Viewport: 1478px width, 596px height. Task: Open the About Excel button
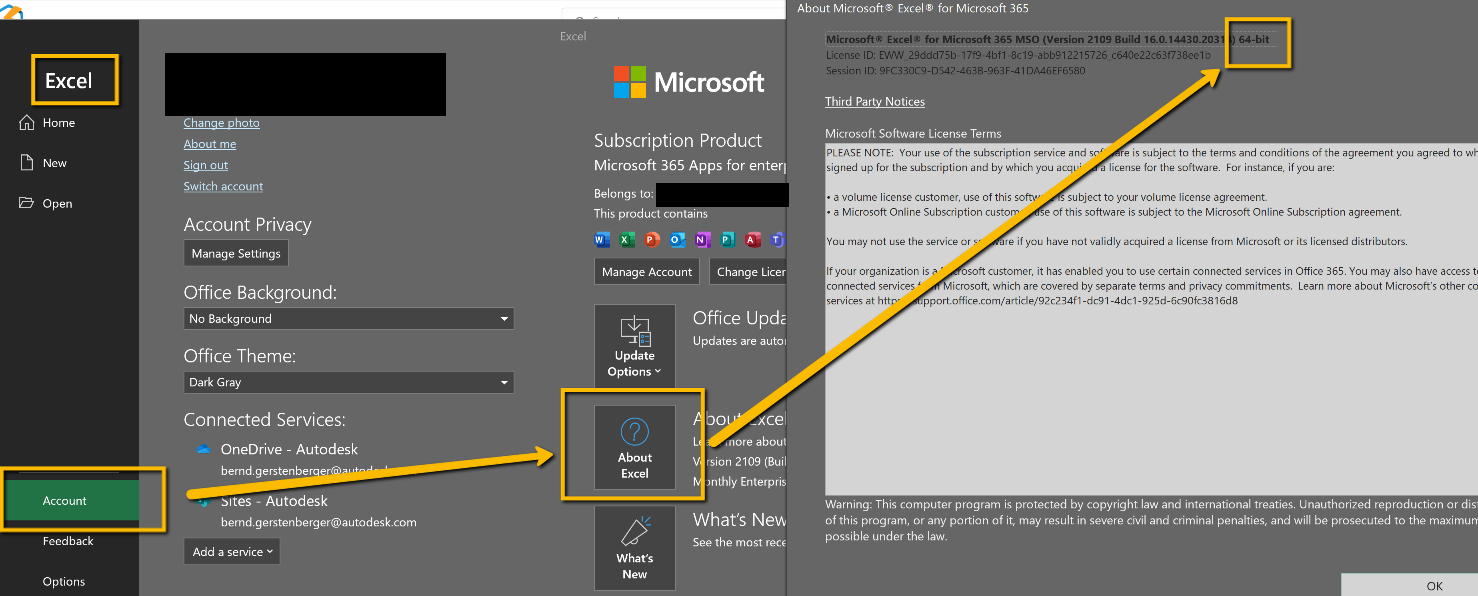(x=635, y=447)
